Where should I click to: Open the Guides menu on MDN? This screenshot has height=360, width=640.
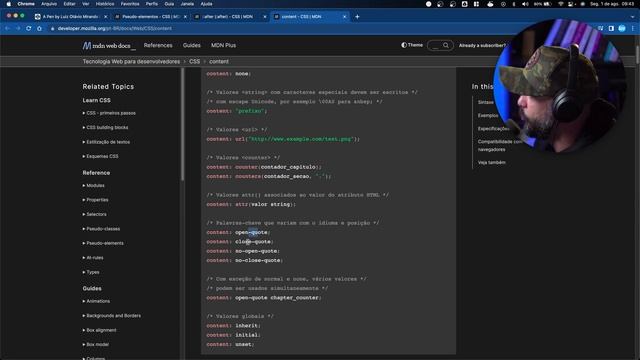(191, 45)
